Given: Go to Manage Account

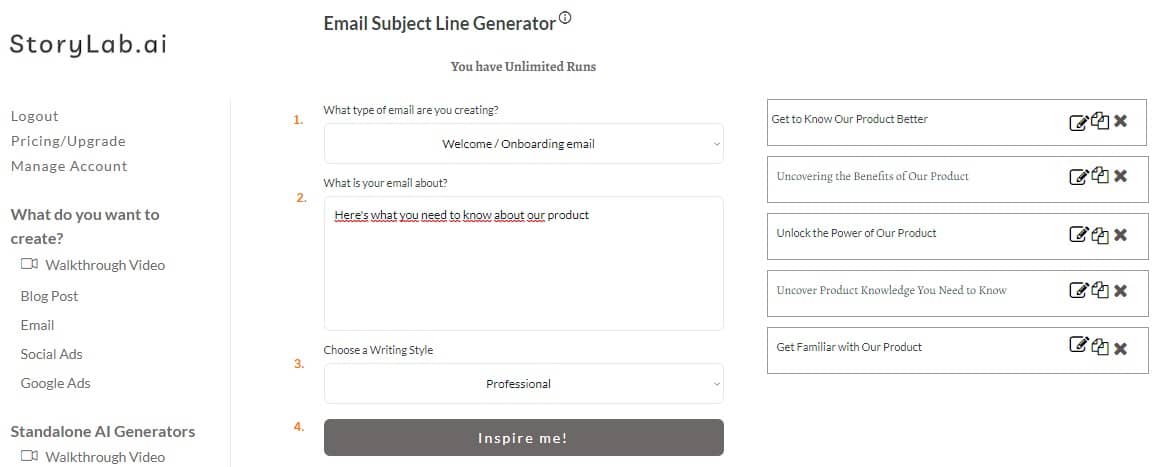Looking at the screenshot, I should tap(69, 166).
